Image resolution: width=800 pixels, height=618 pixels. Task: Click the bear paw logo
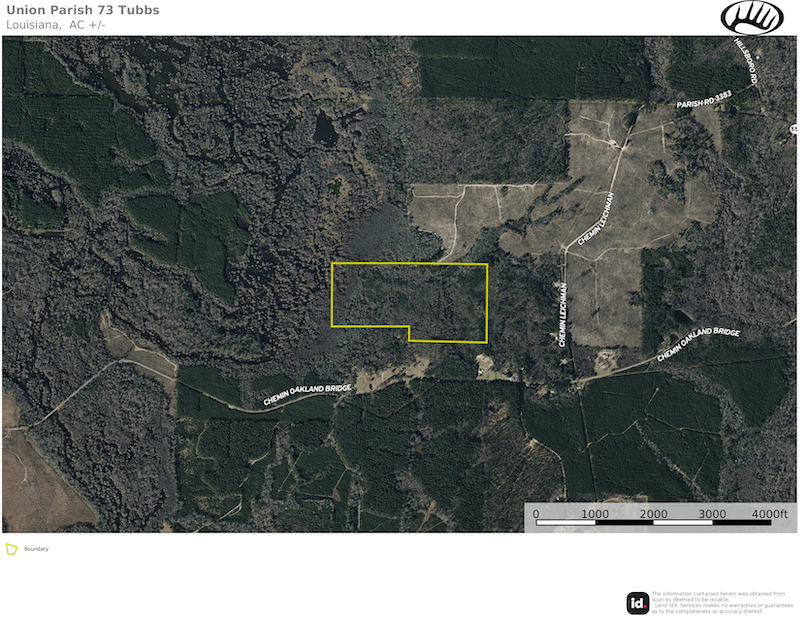tap(752, 18)
